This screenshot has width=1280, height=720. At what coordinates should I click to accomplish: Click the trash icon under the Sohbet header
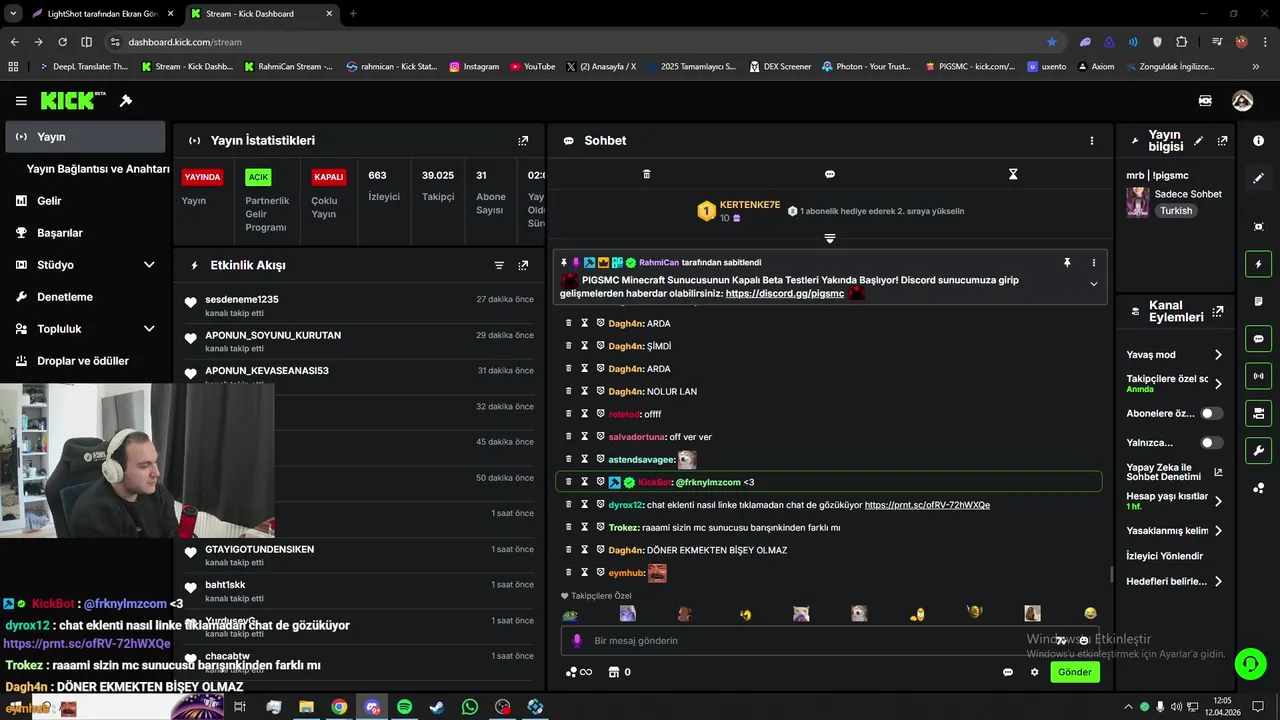(646, 174)
